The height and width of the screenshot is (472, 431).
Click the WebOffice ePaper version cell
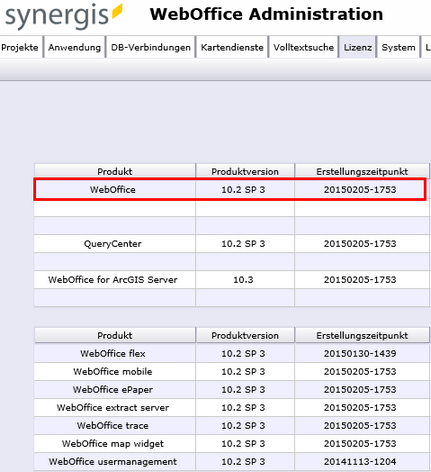(245, 389)
